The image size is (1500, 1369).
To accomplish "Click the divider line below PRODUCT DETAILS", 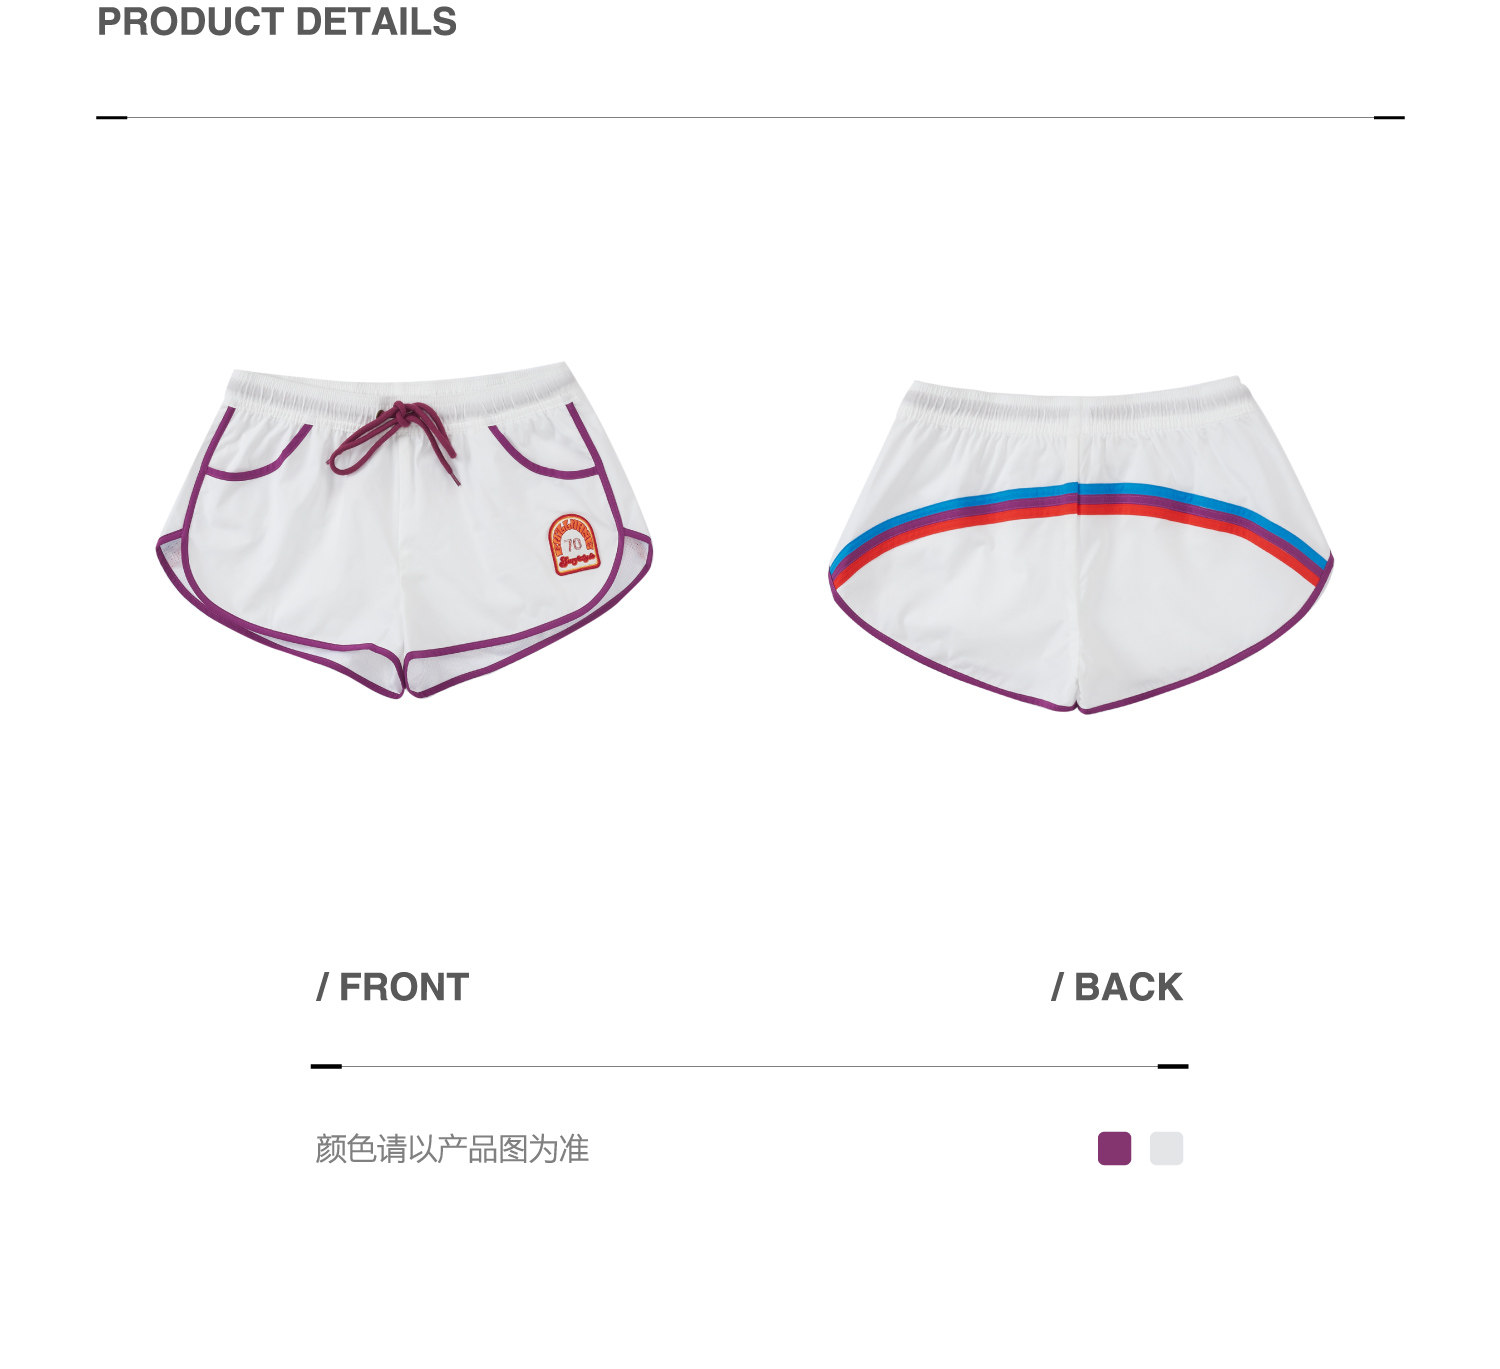I will pos(750,117).
